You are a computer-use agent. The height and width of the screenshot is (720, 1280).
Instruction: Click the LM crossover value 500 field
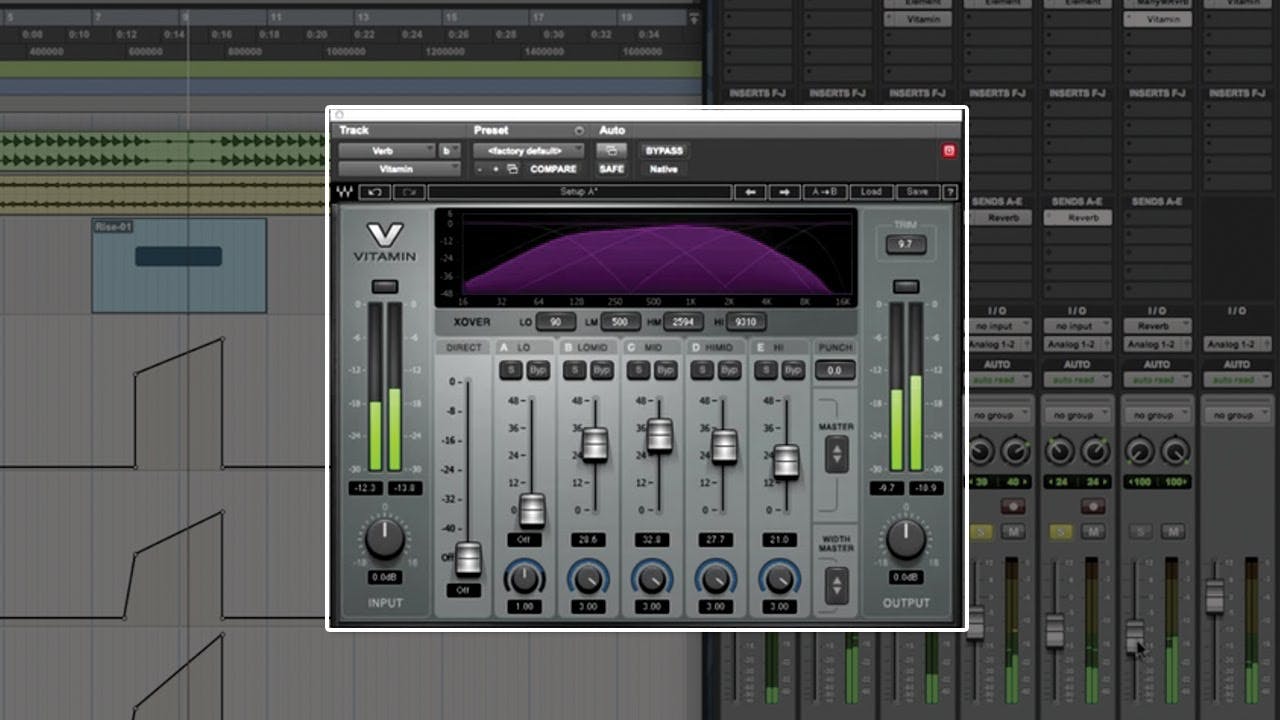click(620, 322)
